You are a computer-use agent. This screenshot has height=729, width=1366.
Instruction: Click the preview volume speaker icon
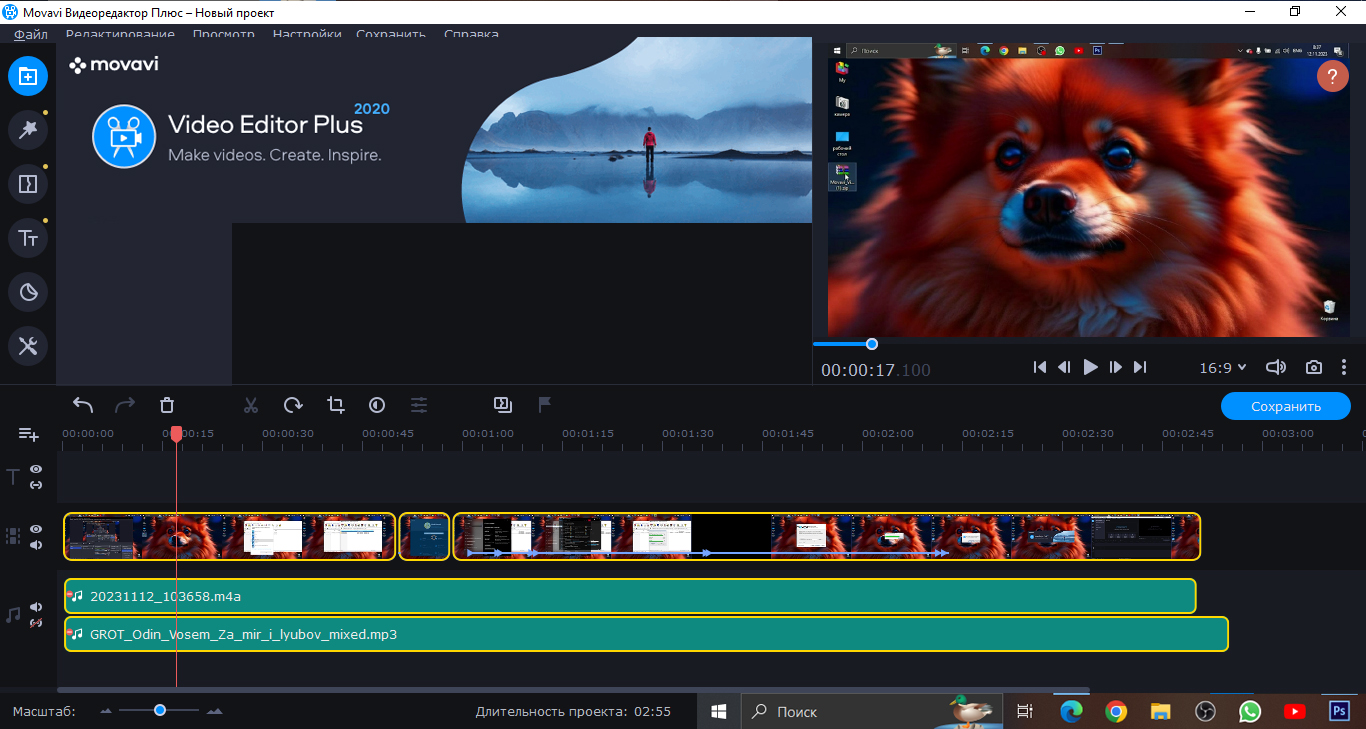(x=1276, y=368)
